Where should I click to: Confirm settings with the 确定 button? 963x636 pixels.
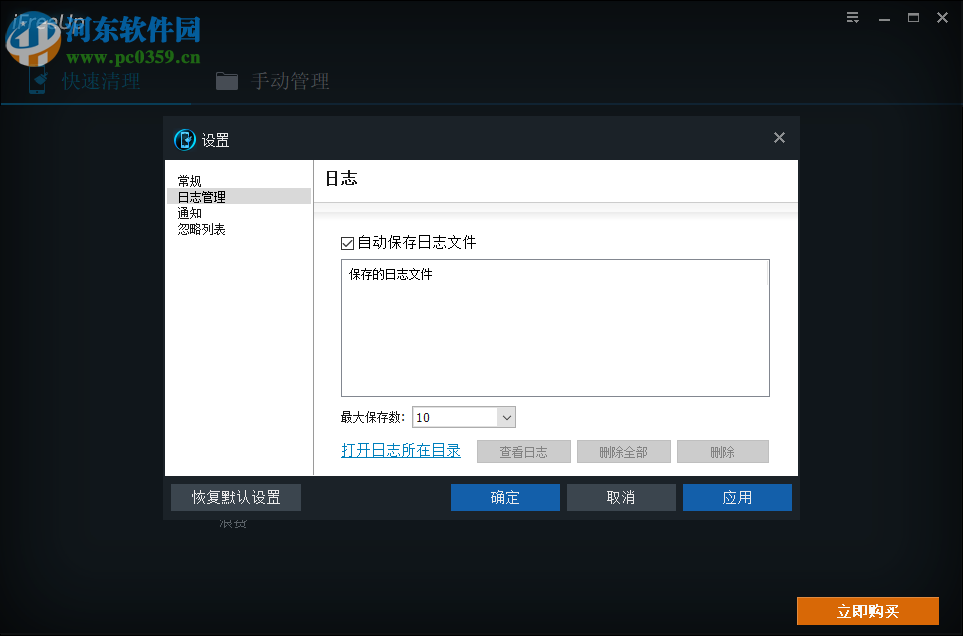[x=505, y=497]
